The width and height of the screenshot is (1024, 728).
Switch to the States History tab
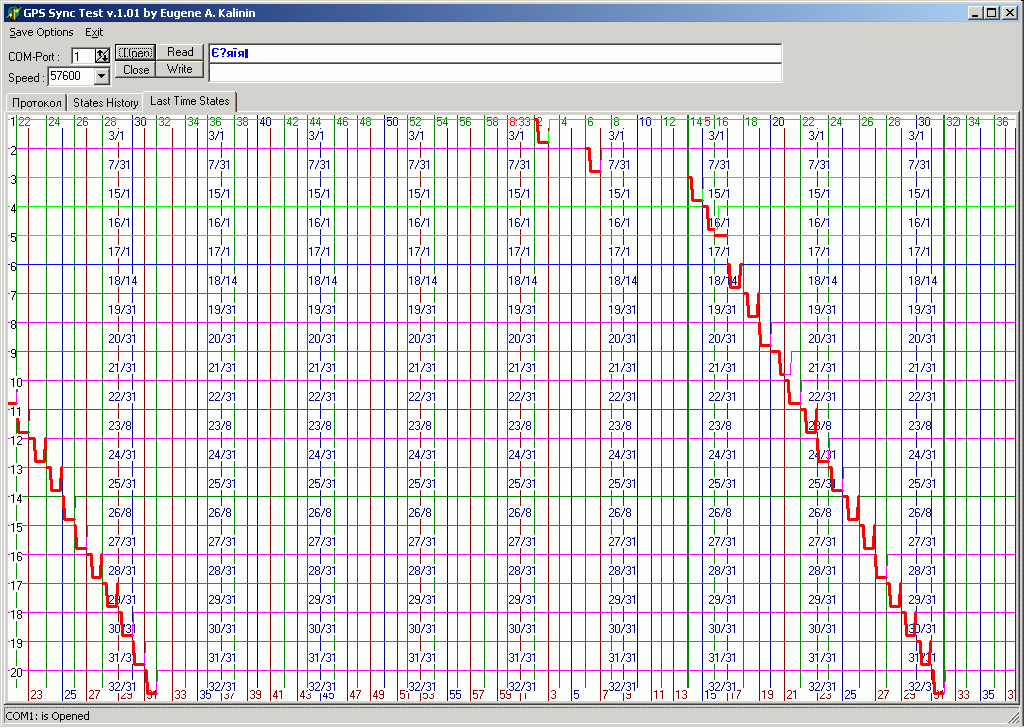(105, 102)
